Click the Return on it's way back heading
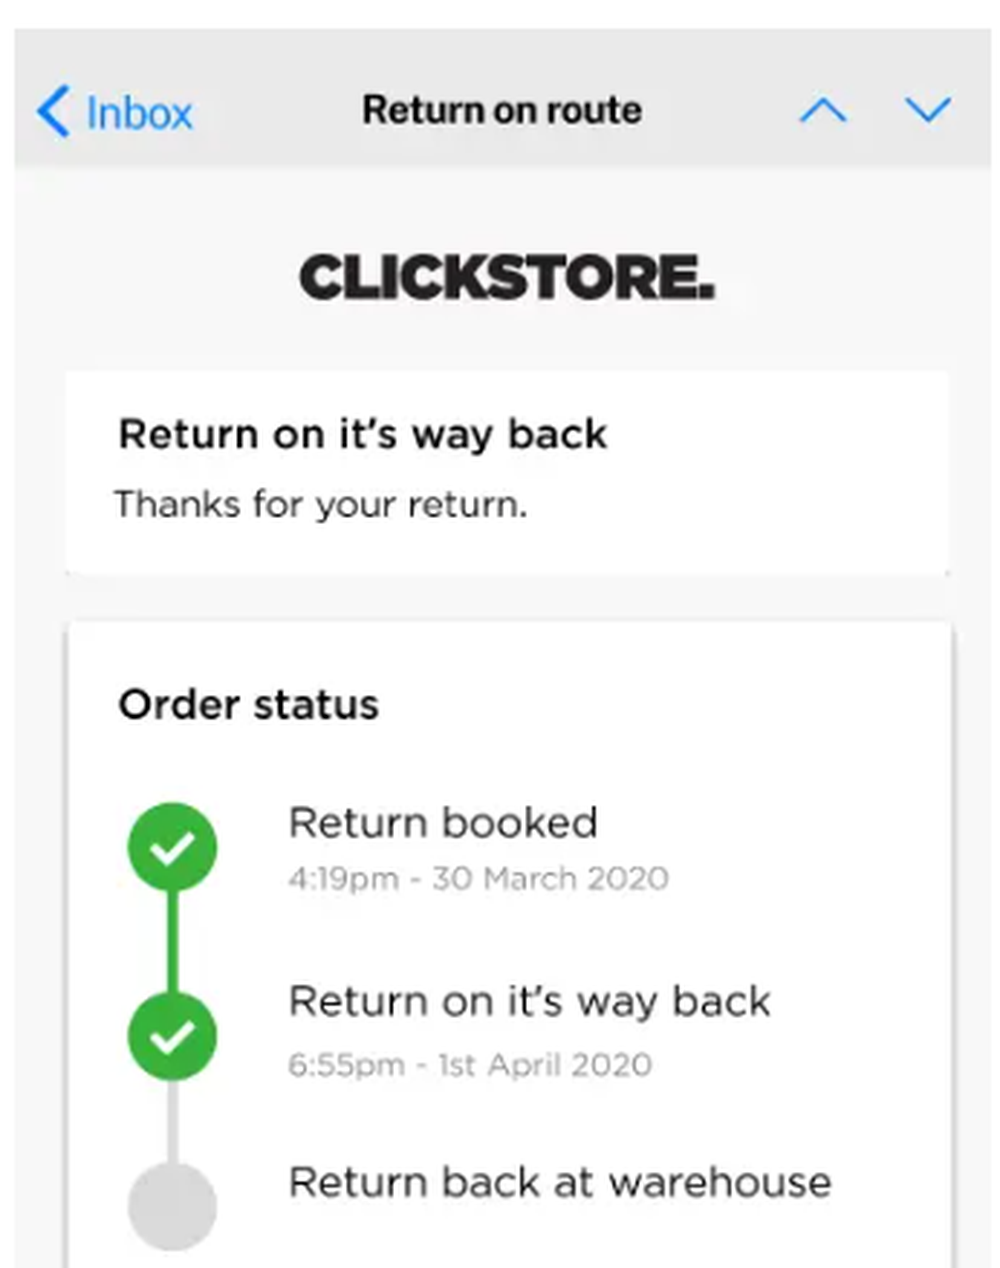The height and width of the screenshot is (1268, 1000). [362, 435]
